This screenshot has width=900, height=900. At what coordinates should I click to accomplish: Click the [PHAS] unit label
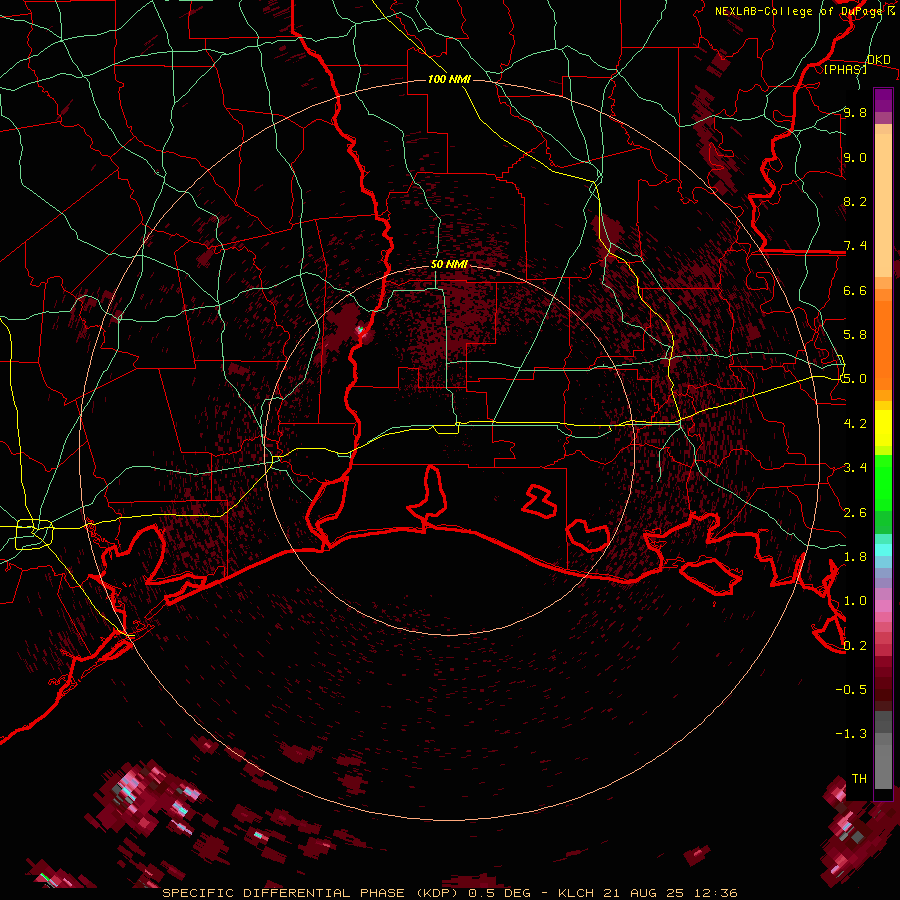[845, 69]
